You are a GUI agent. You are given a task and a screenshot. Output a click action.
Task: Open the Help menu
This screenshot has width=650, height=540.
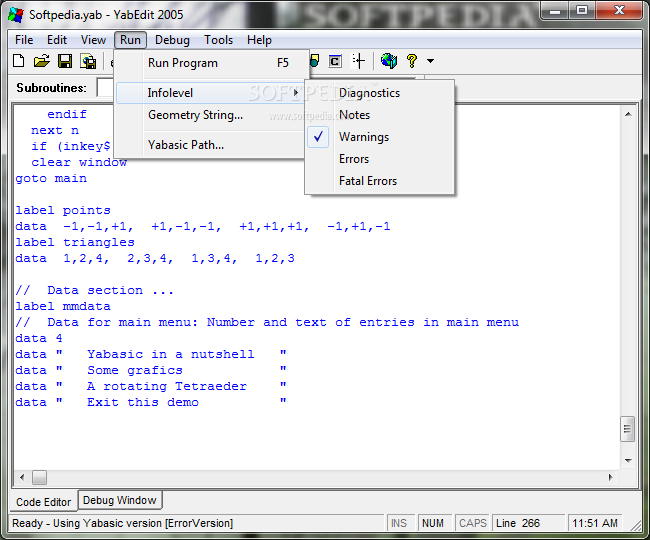tap(259, 40)
